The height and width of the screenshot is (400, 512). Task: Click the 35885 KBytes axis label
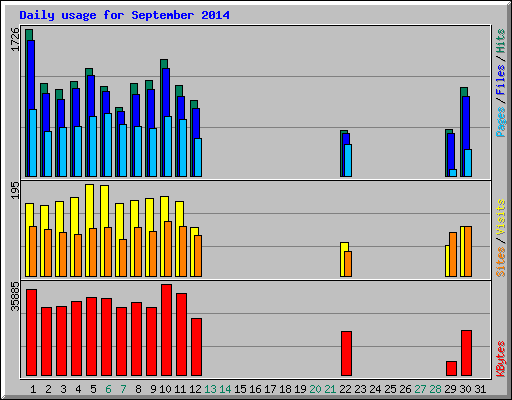click(15, 296)
